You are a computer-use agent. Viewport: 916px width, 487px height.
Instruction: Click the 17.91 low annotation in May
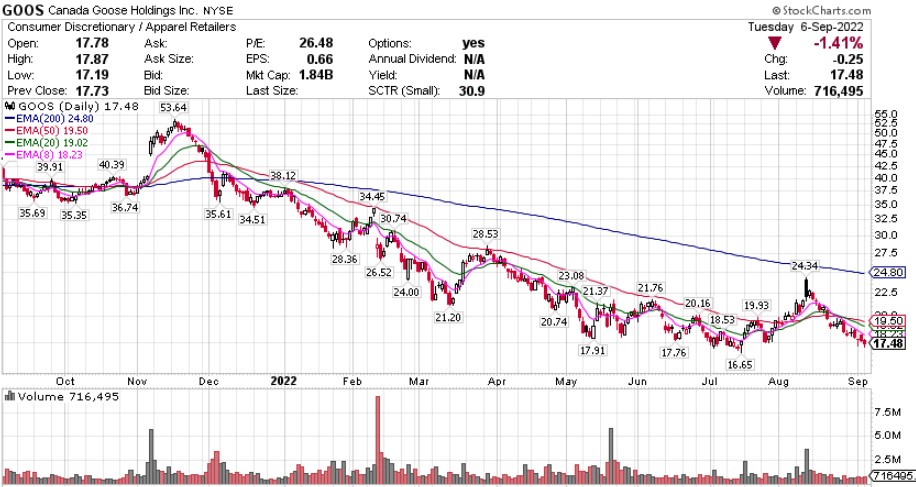592,350
